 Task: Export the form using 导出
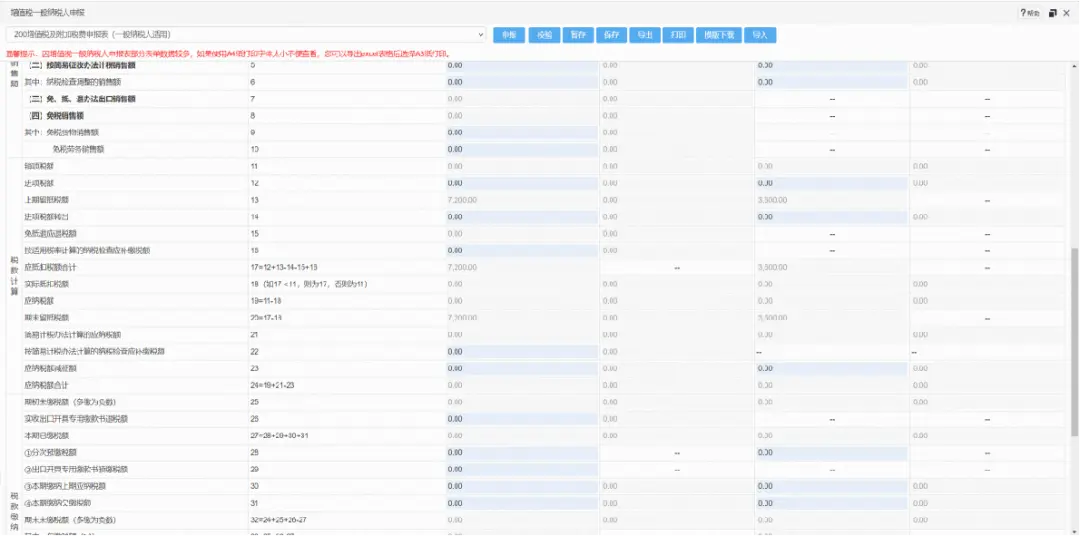[x=645, y=35]
